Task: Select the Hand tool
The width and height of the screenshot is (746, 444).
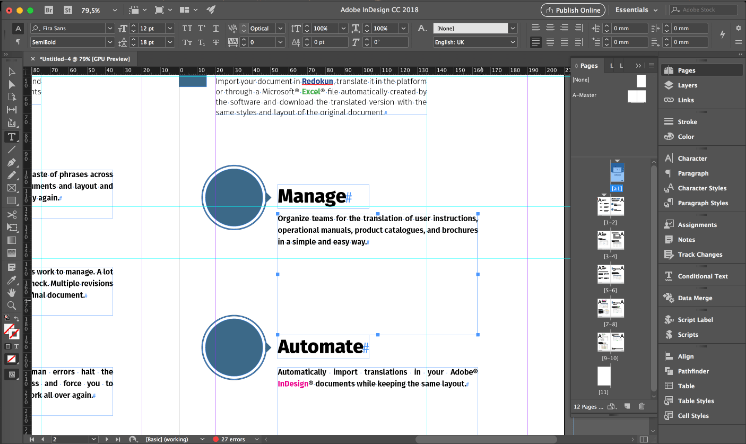Action: pos(12,292)
